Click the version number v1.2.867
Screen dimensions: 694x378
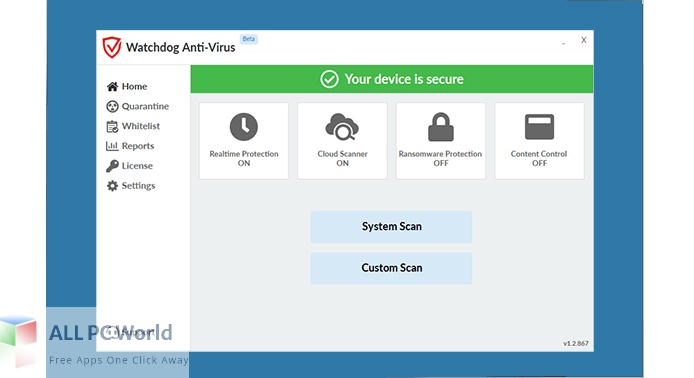point(576,343)
